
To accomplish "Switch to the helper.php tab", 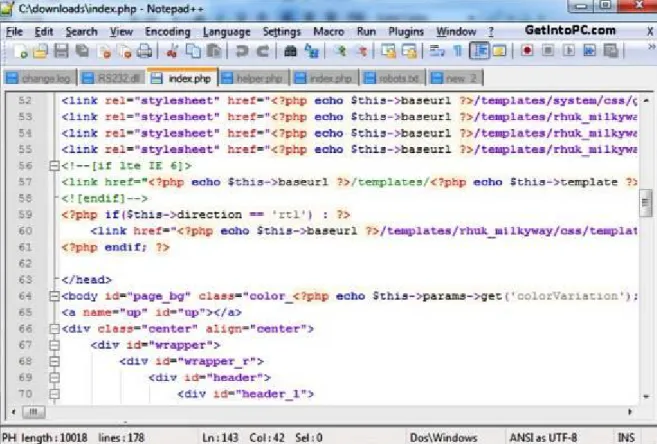I will (x=253, y=78).
